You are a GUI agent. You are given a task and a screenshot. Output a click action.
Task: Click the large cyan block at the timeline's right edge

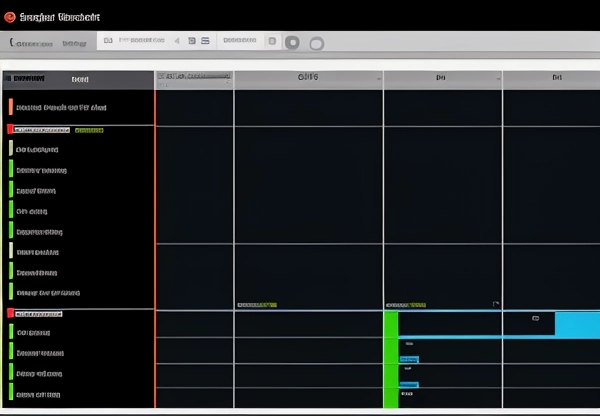tap(577, 324)
